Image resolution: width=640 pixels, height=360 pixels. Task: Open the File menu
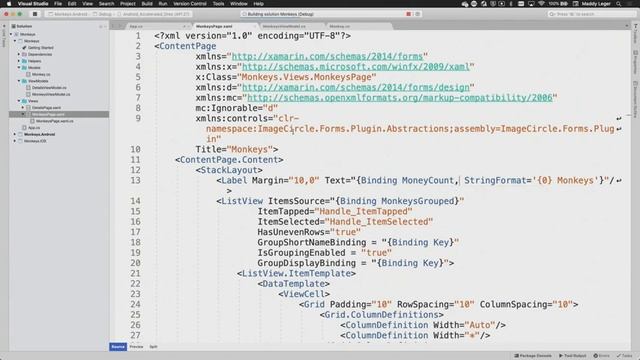pos(58,4)
